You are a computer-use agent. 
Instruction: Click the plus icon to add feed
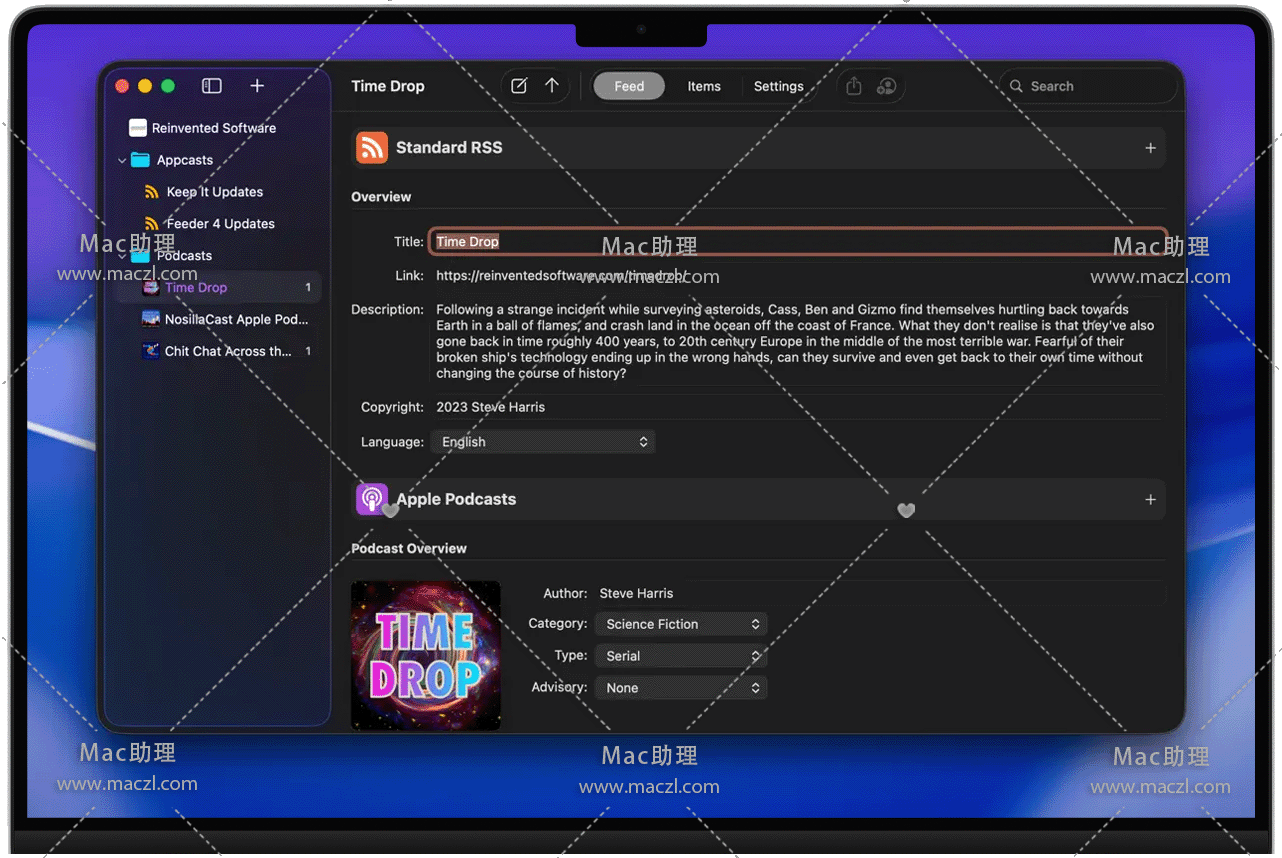point(257,86)
